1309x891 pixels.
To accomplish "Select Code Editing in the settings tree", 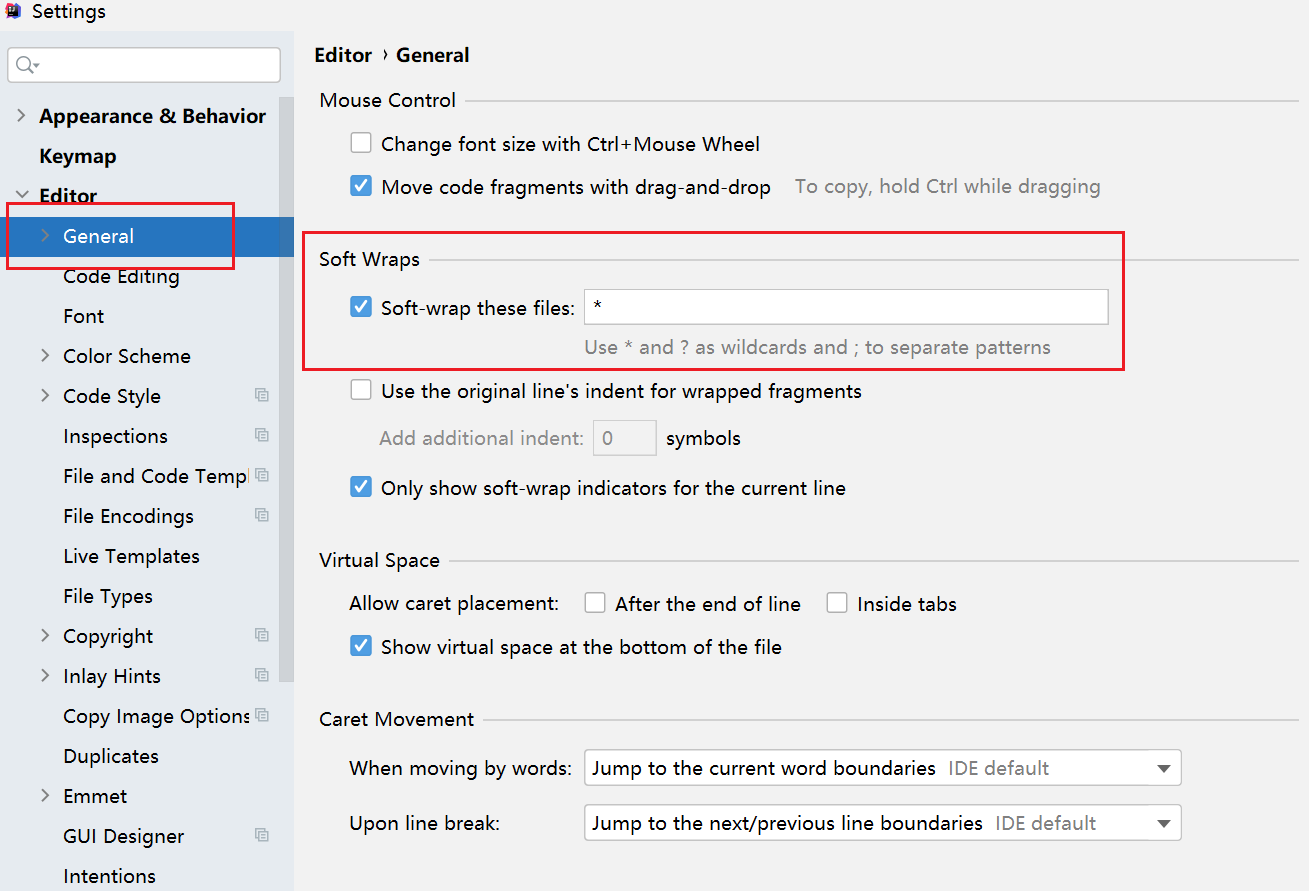I will pyautogui.click(x=121, y=276).
